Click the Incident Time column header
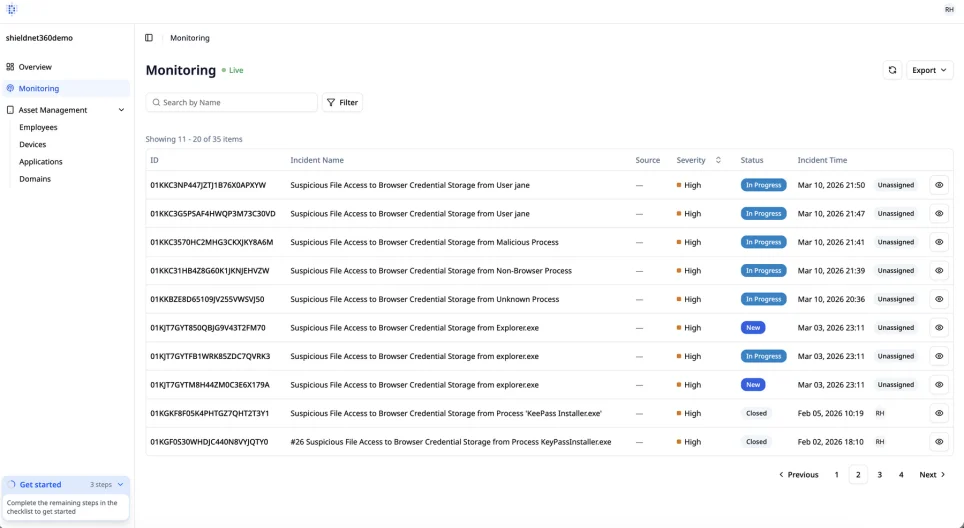Viewport: 964px width, 528px height. pos(822,160)
